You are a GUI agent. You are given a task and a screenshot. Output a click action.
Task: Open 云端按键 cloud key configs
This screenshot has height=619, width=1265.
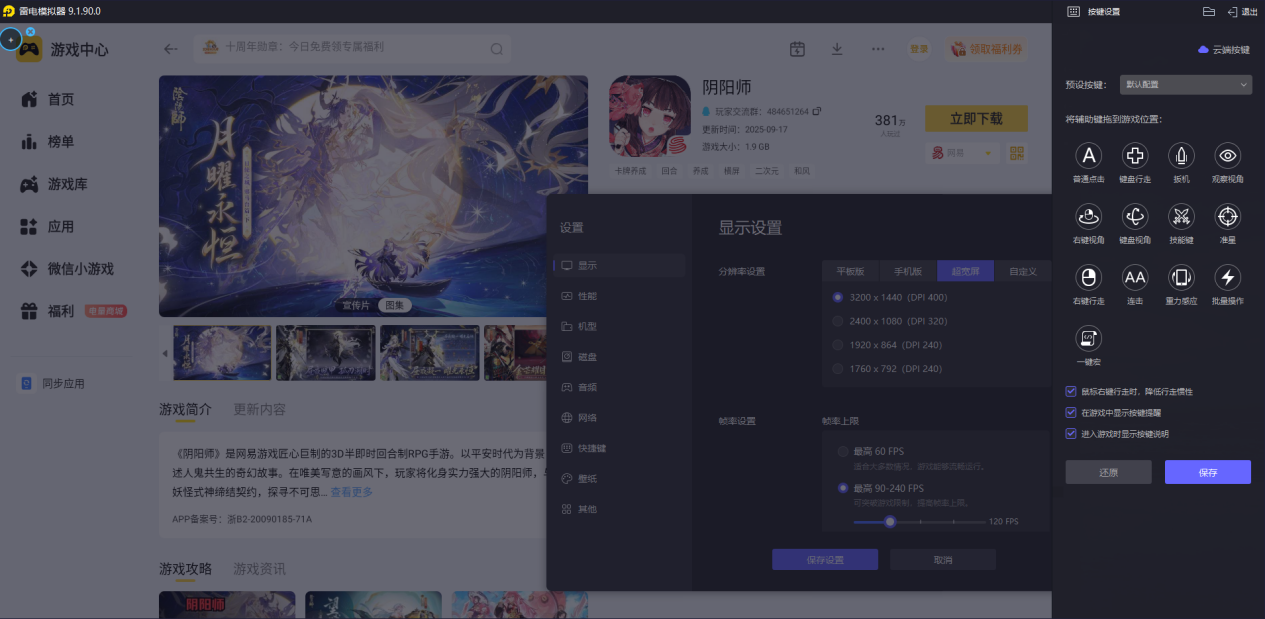coord(1224,49)
